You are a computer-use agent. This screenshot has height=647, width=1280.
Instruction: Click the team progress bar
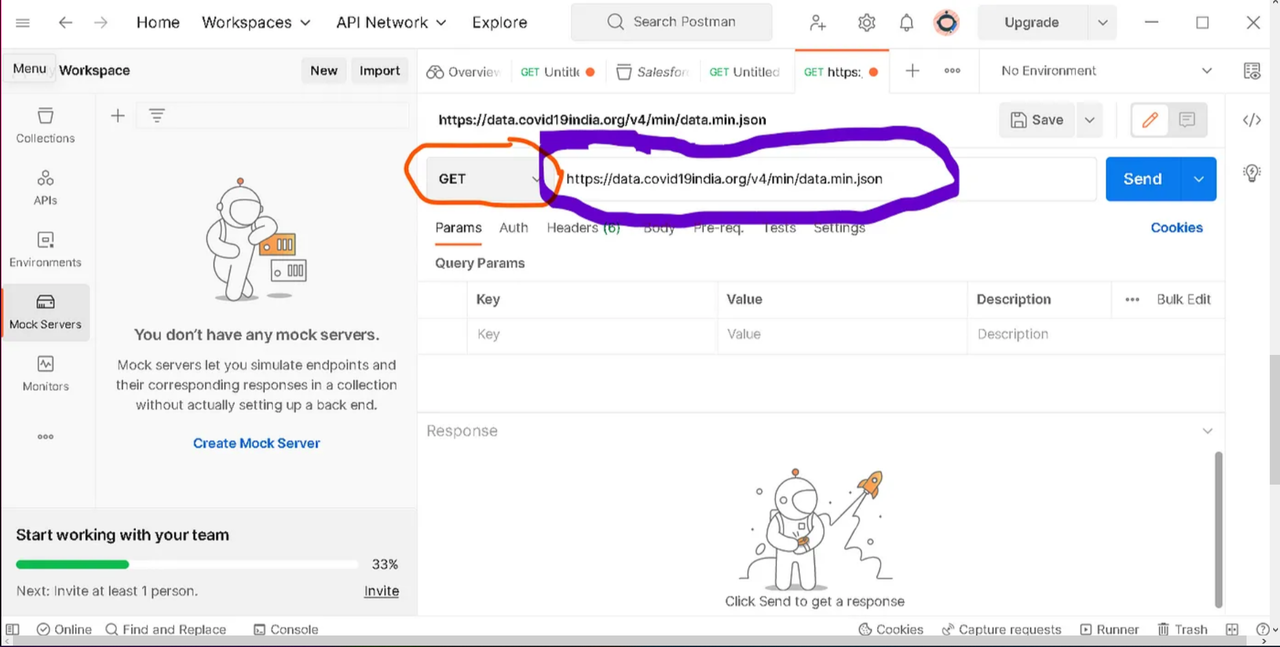pyautogui.click(x=187, y=564)
